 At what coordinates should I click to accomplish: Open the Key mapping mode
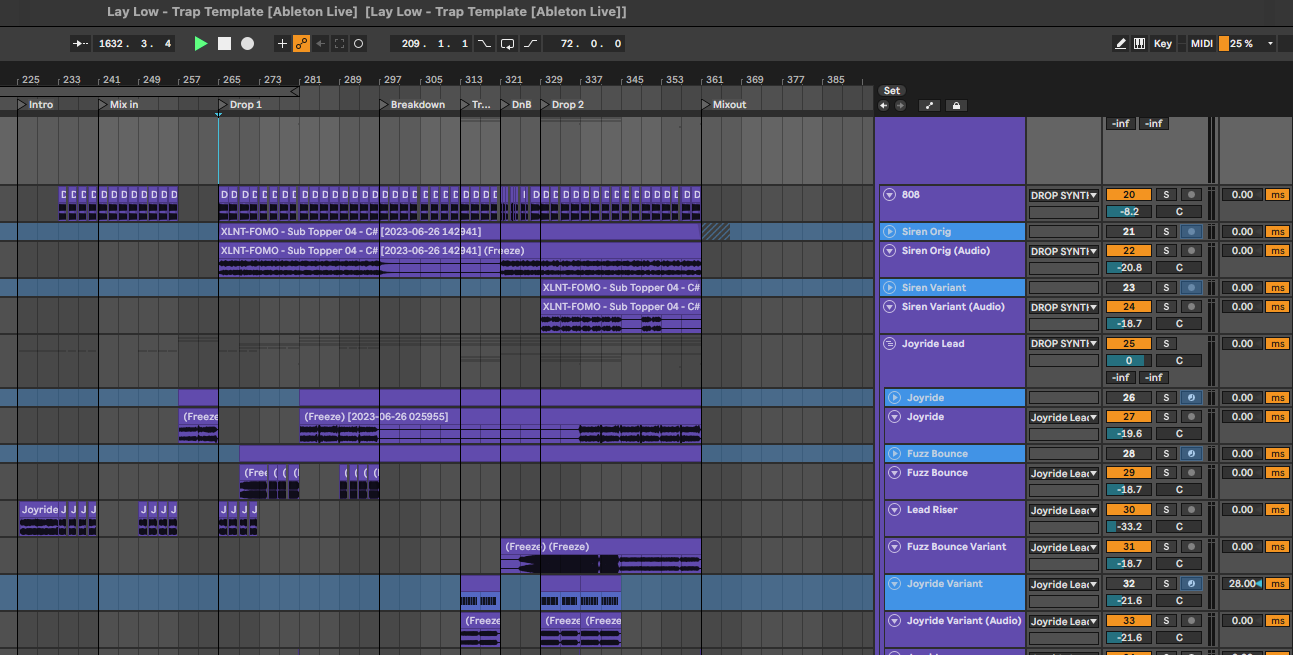(1162, 44)
